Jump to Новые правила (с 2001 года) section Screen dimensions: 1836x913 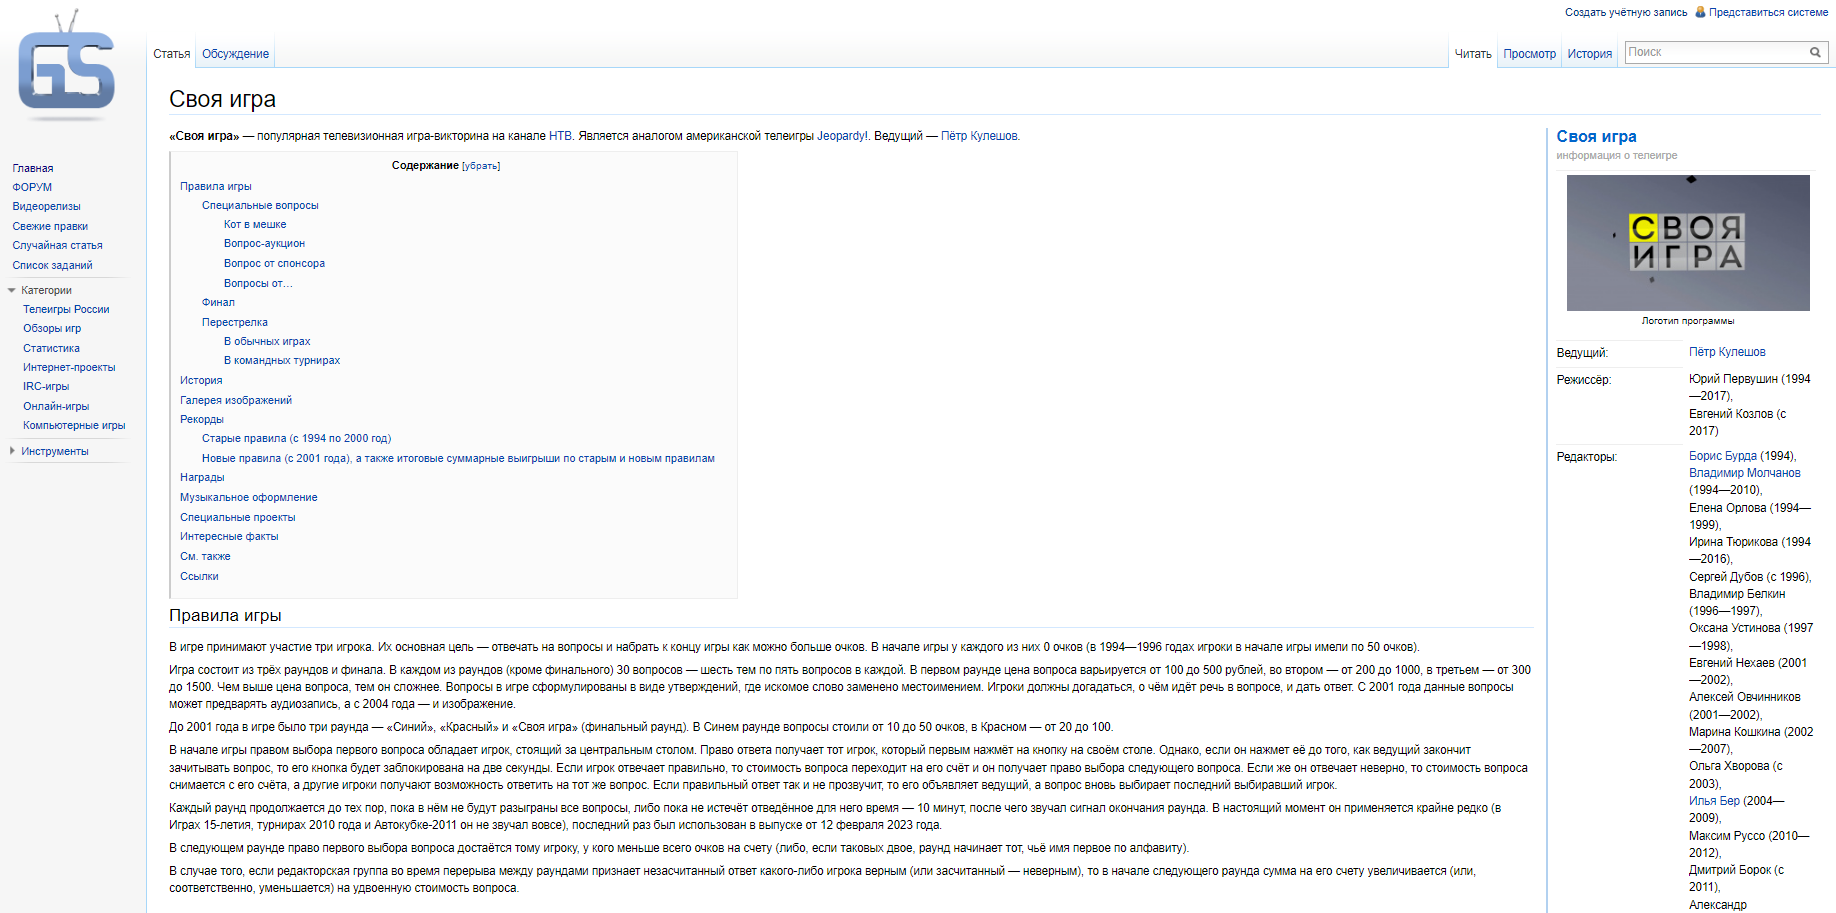click(458, 458)
